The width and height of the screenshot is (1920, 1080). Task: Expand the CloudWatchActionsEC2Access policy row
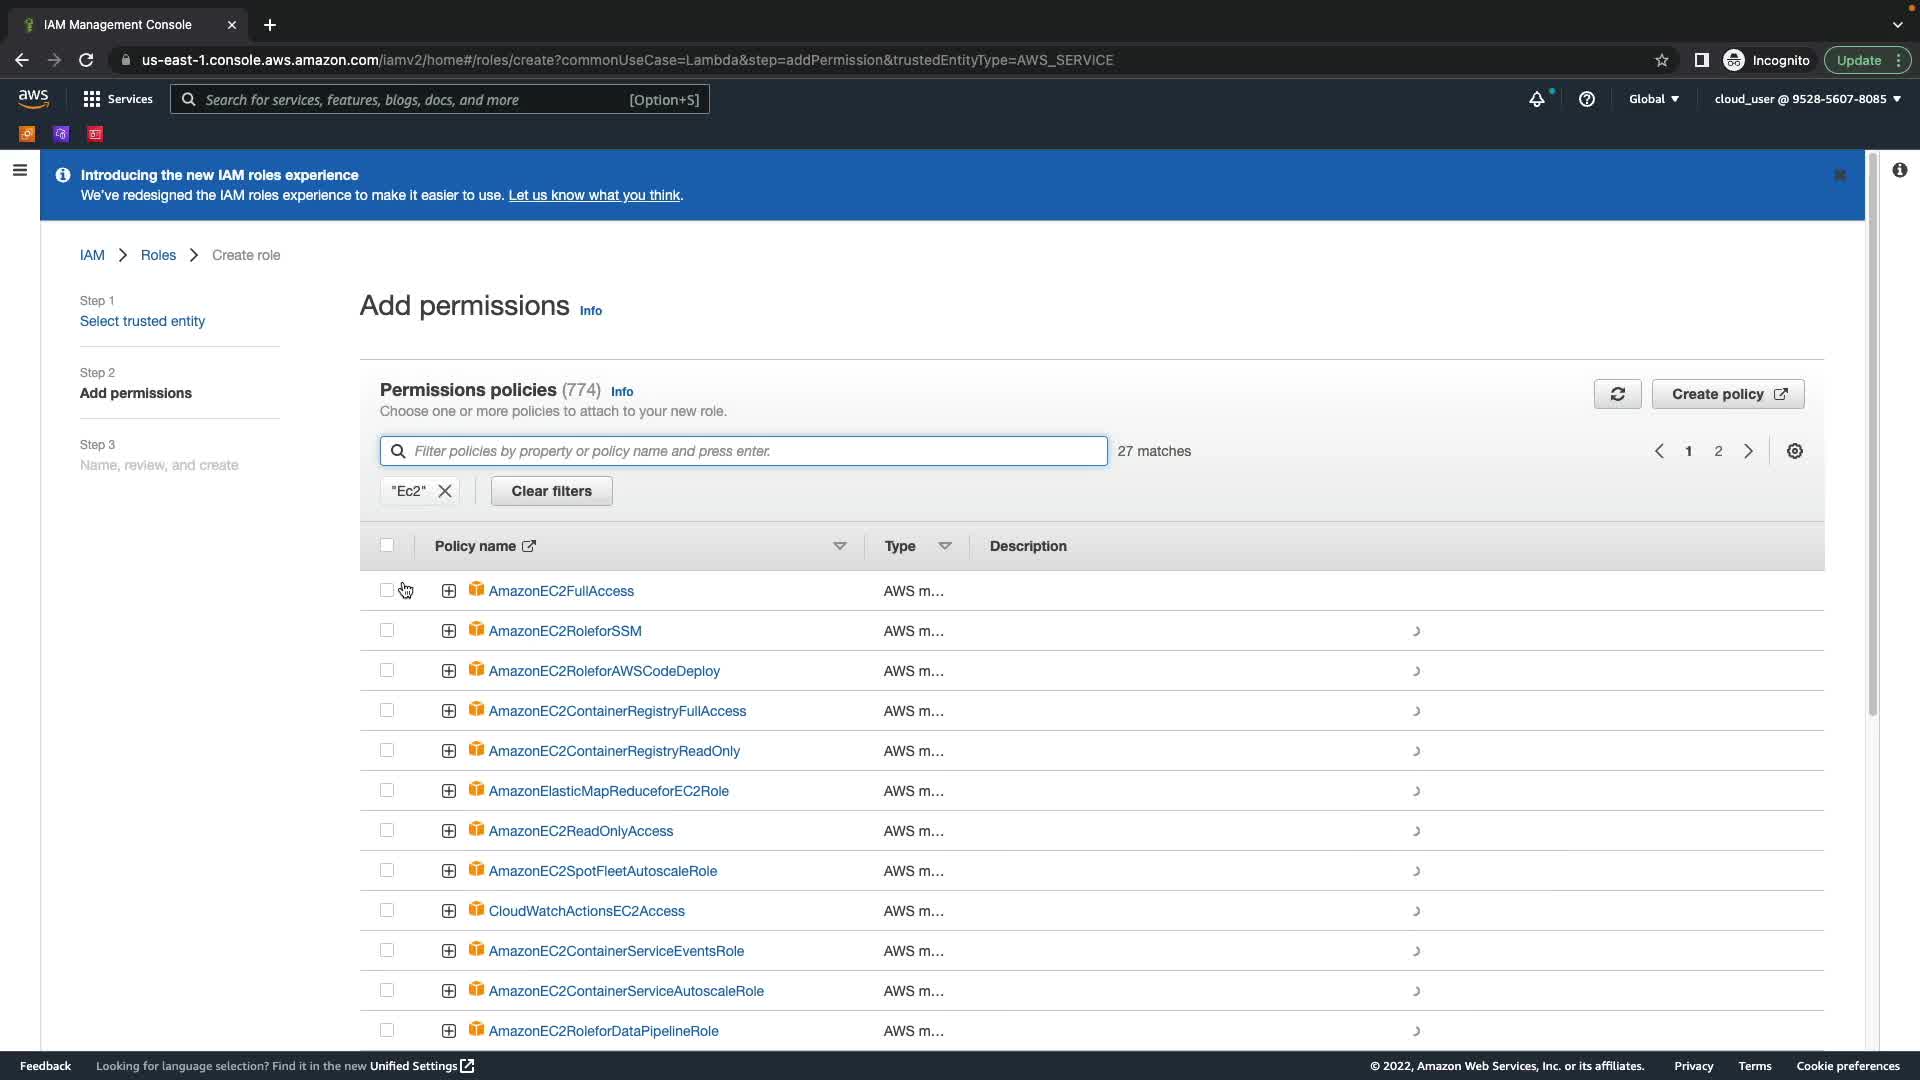(449, 911)
